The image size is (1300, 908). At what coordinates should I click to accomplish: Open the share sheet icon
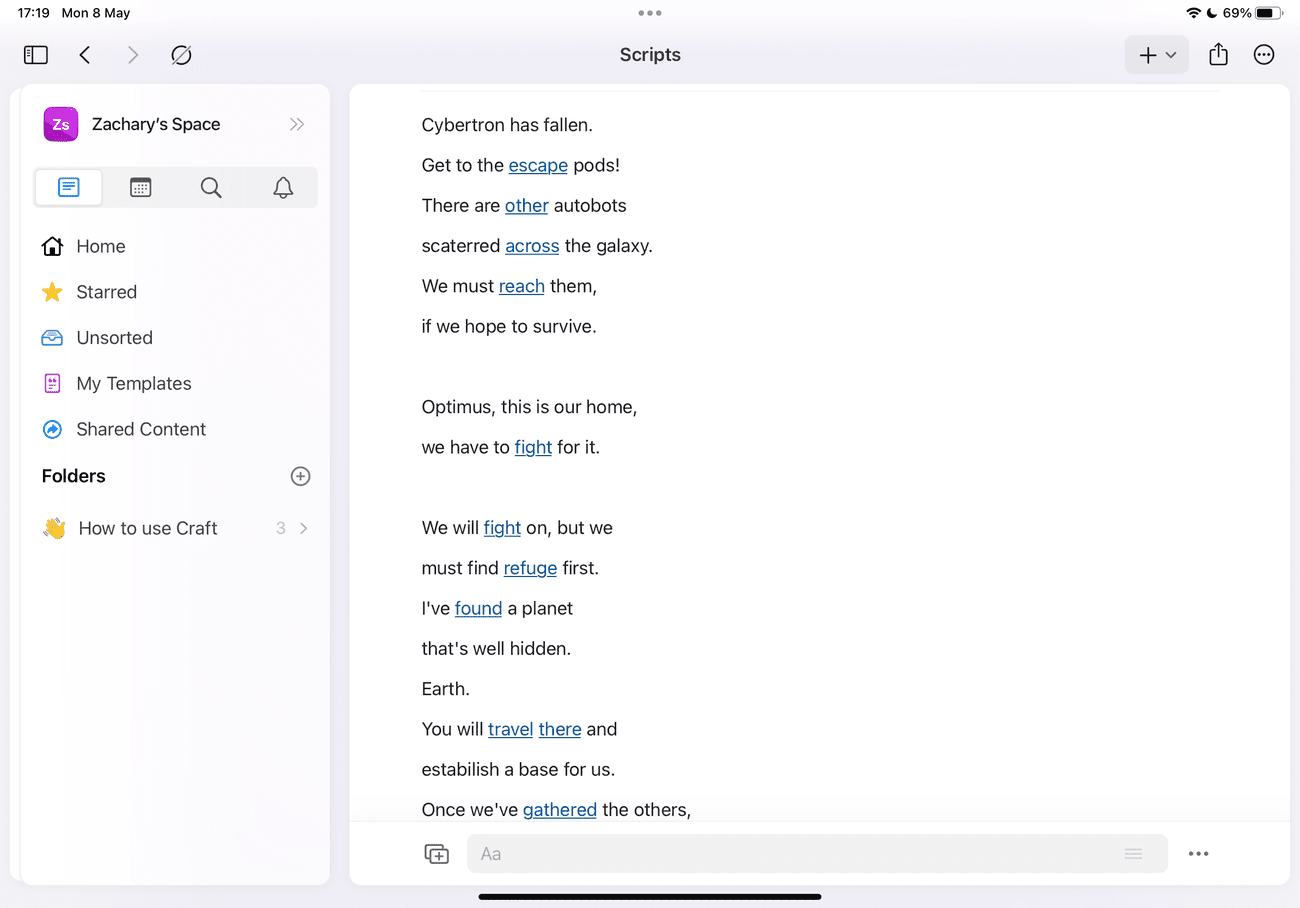tap(1218, 55)
